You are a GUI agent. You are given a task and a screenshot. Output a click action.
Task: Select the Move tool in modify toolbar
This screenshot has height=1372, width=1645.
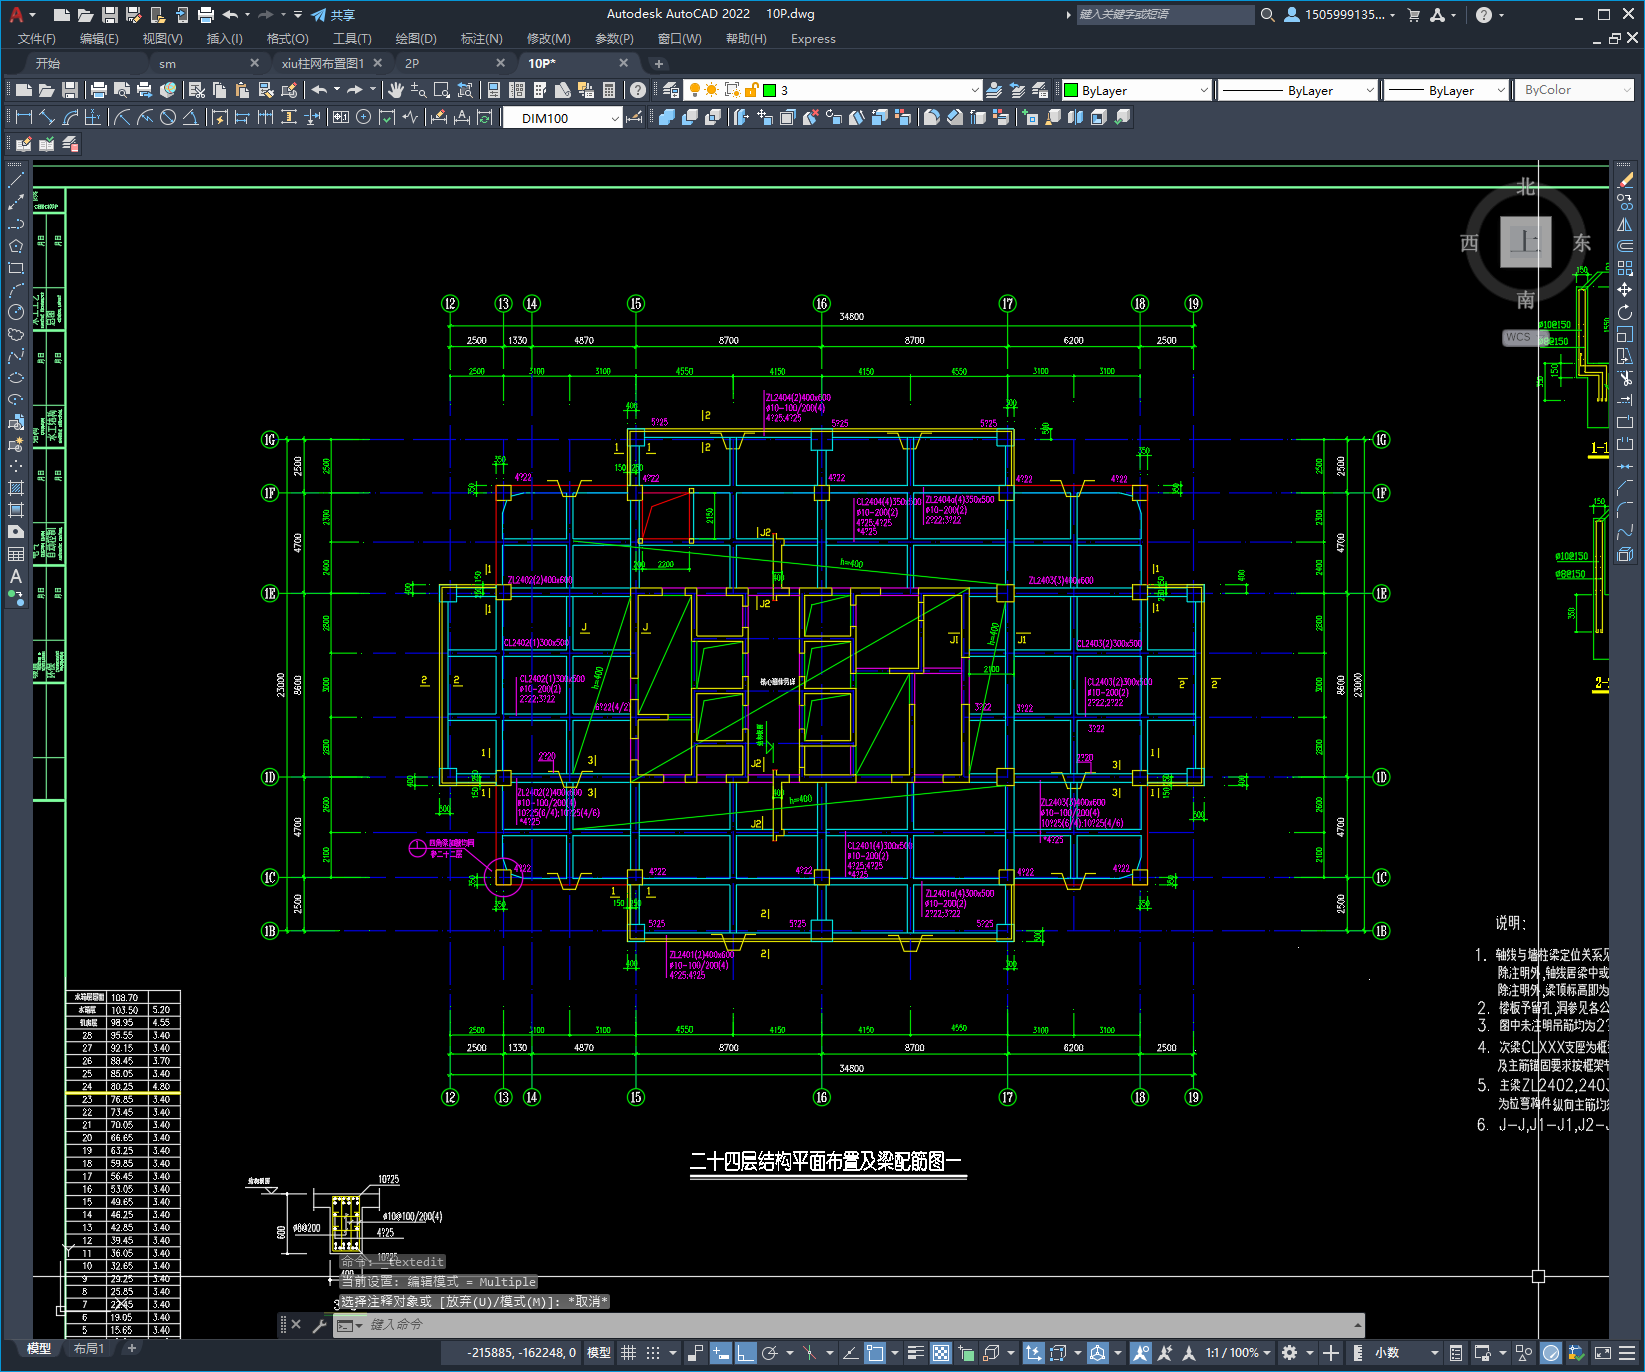tap(1625, 290)
